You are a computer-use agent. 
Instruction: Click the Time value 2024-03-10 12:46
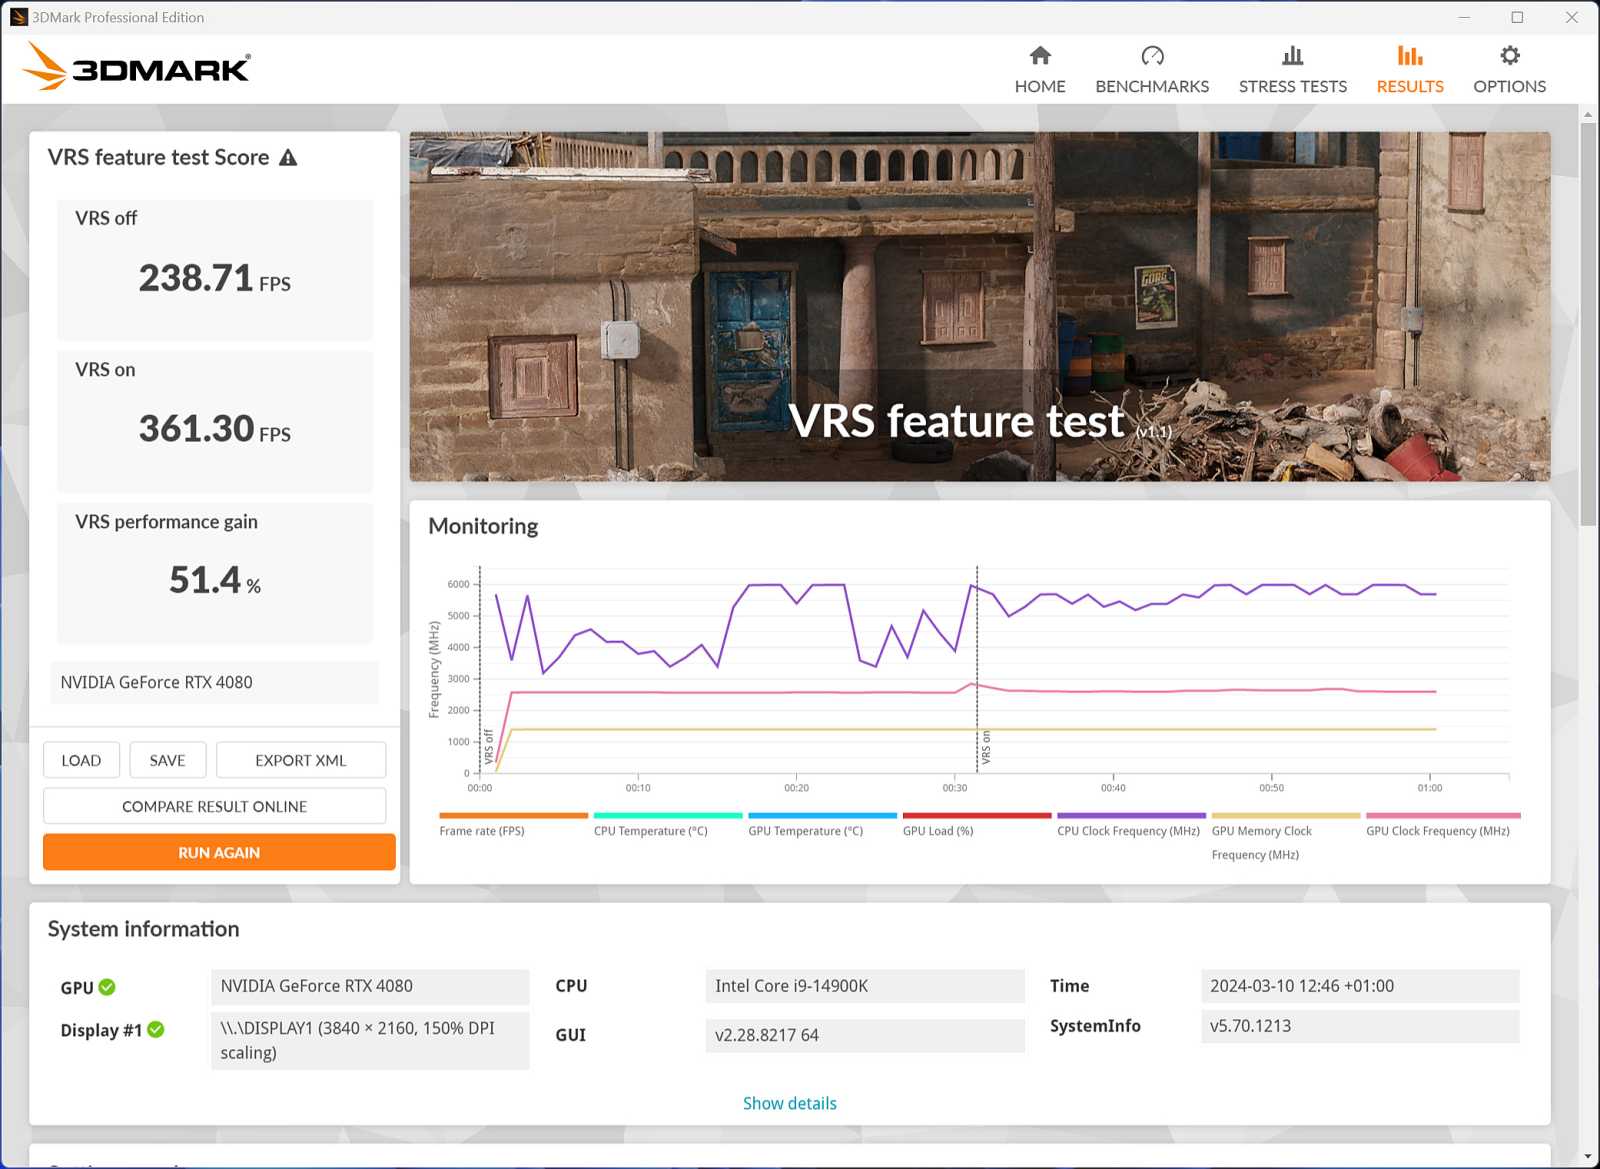pyautogui.click(x=1360, y=986)
